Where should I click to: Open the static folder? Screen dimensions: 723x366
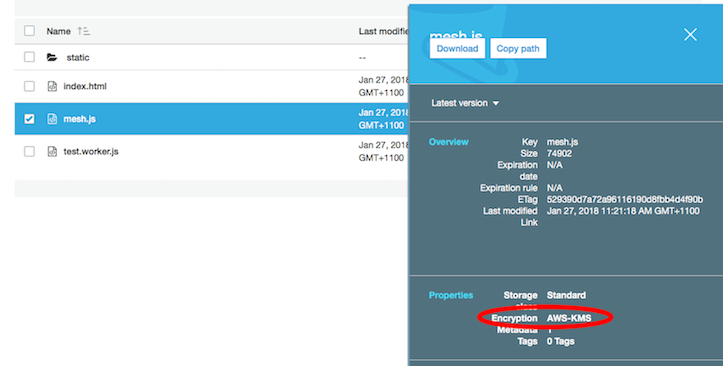click(78, 58)
